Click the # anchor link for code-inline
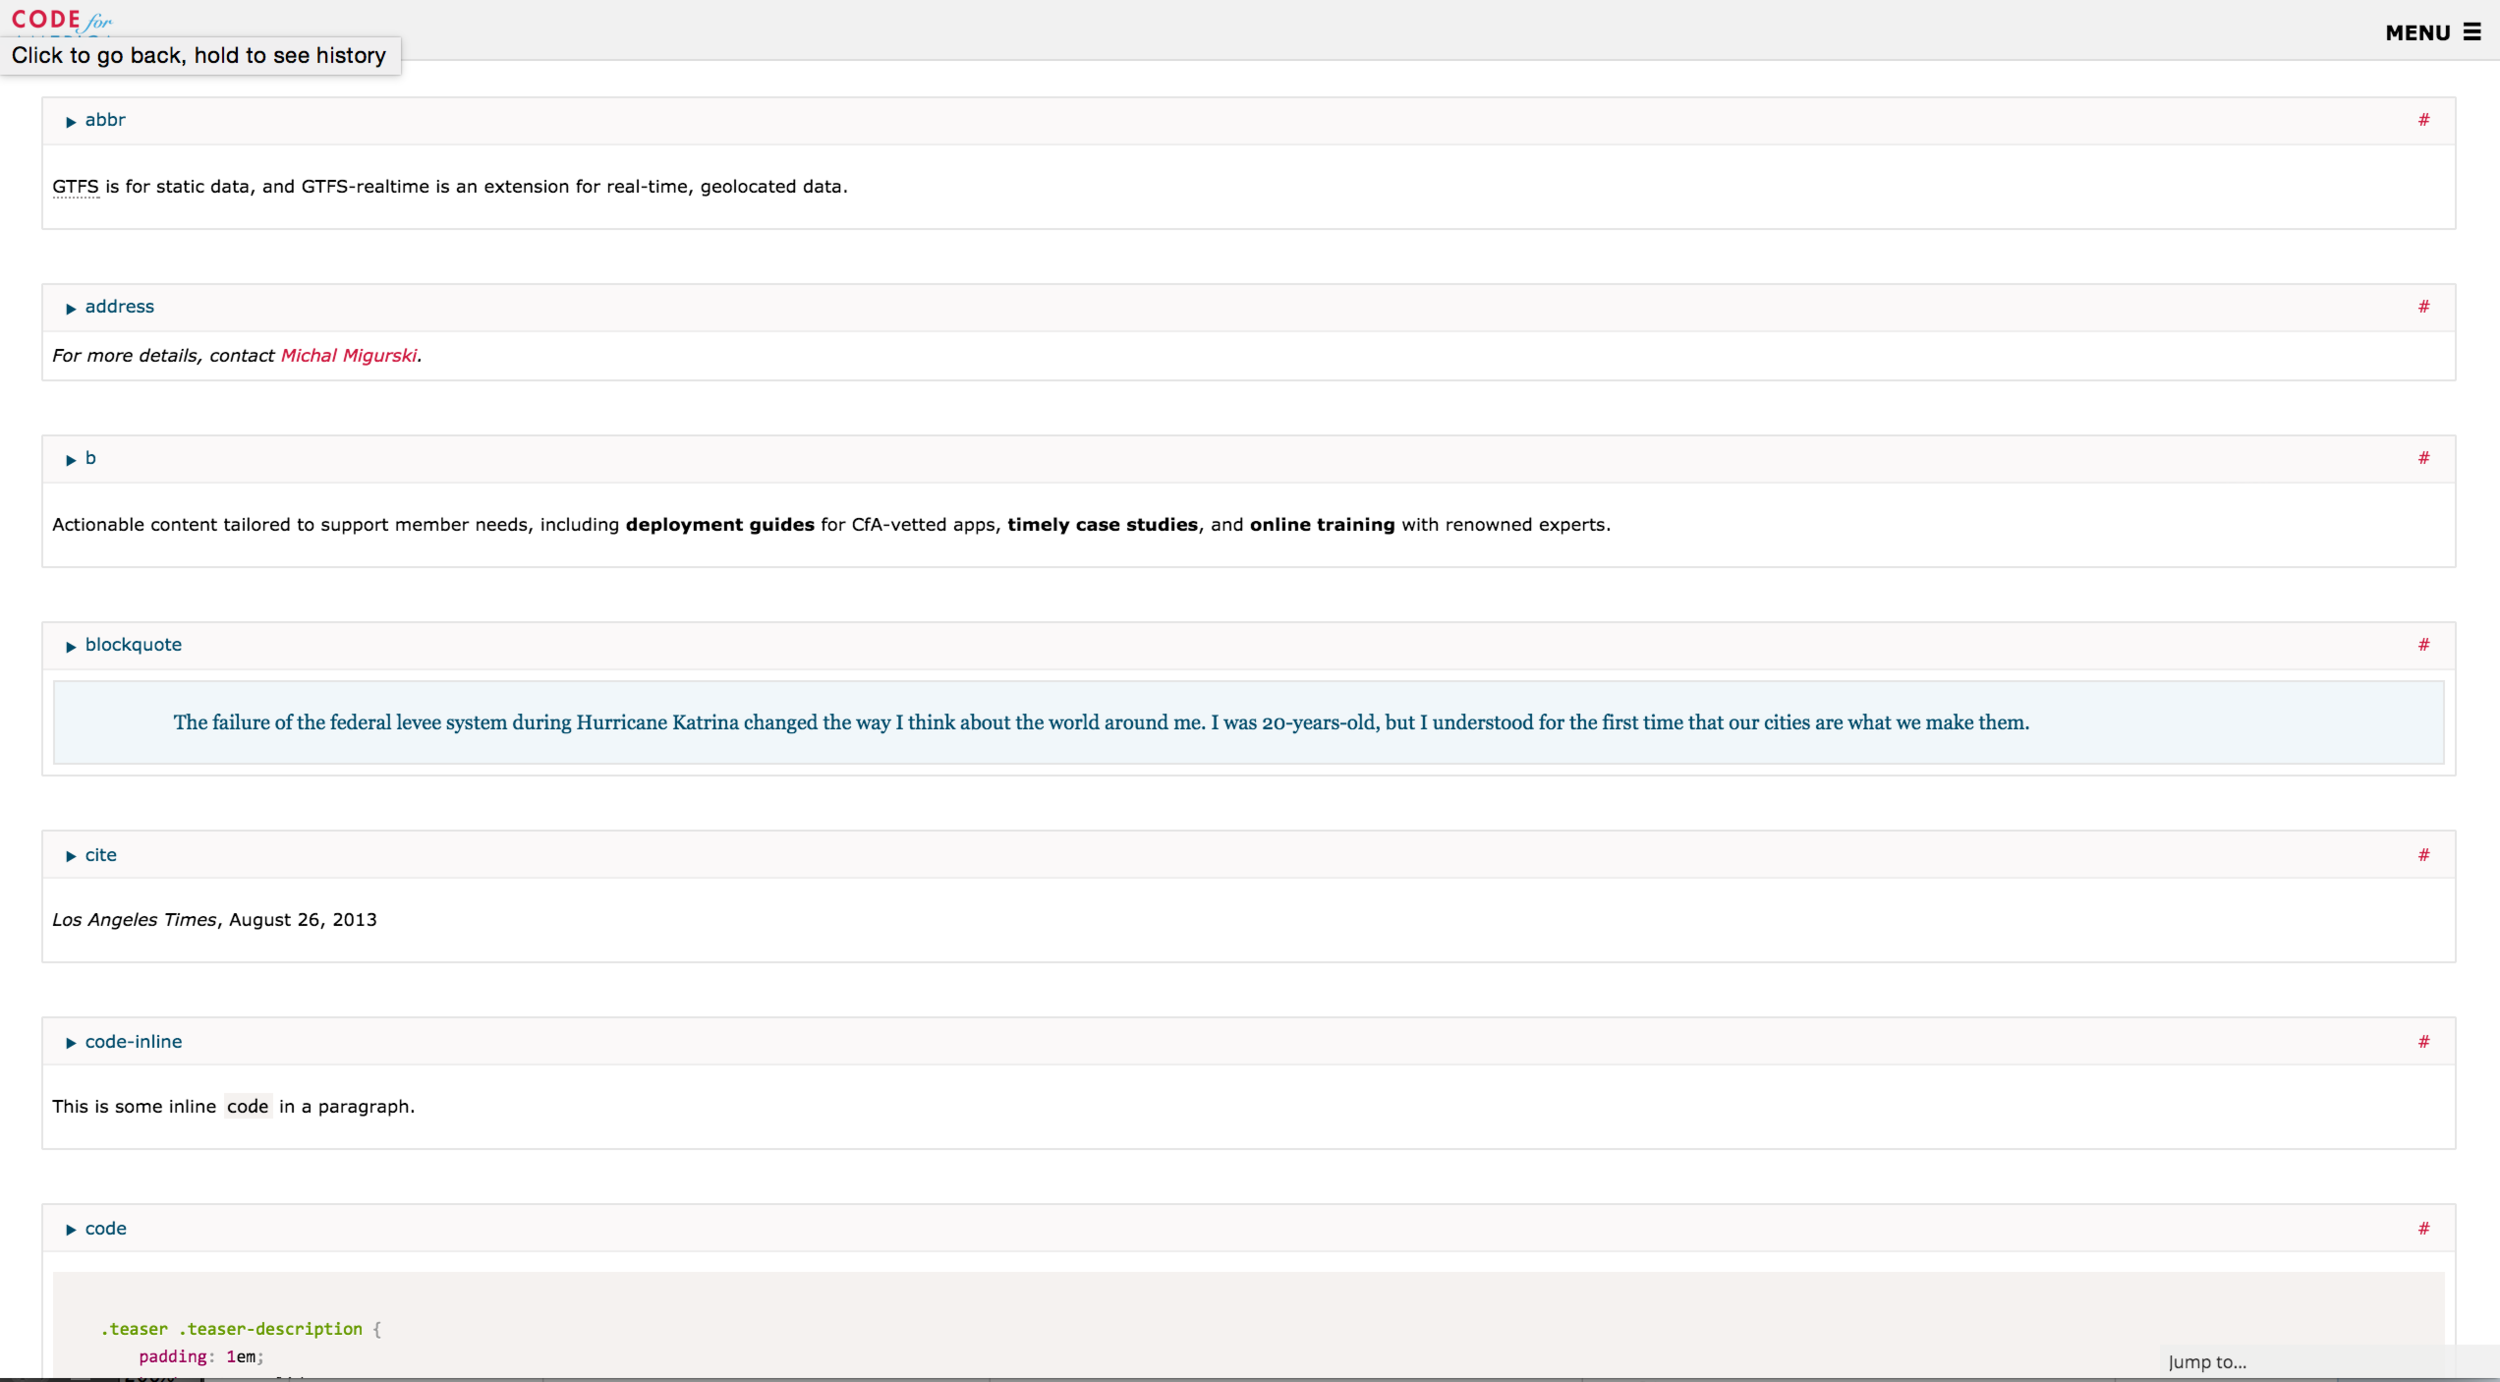Viewport: 2500px width, 1382px height. click(2424, 1042)
